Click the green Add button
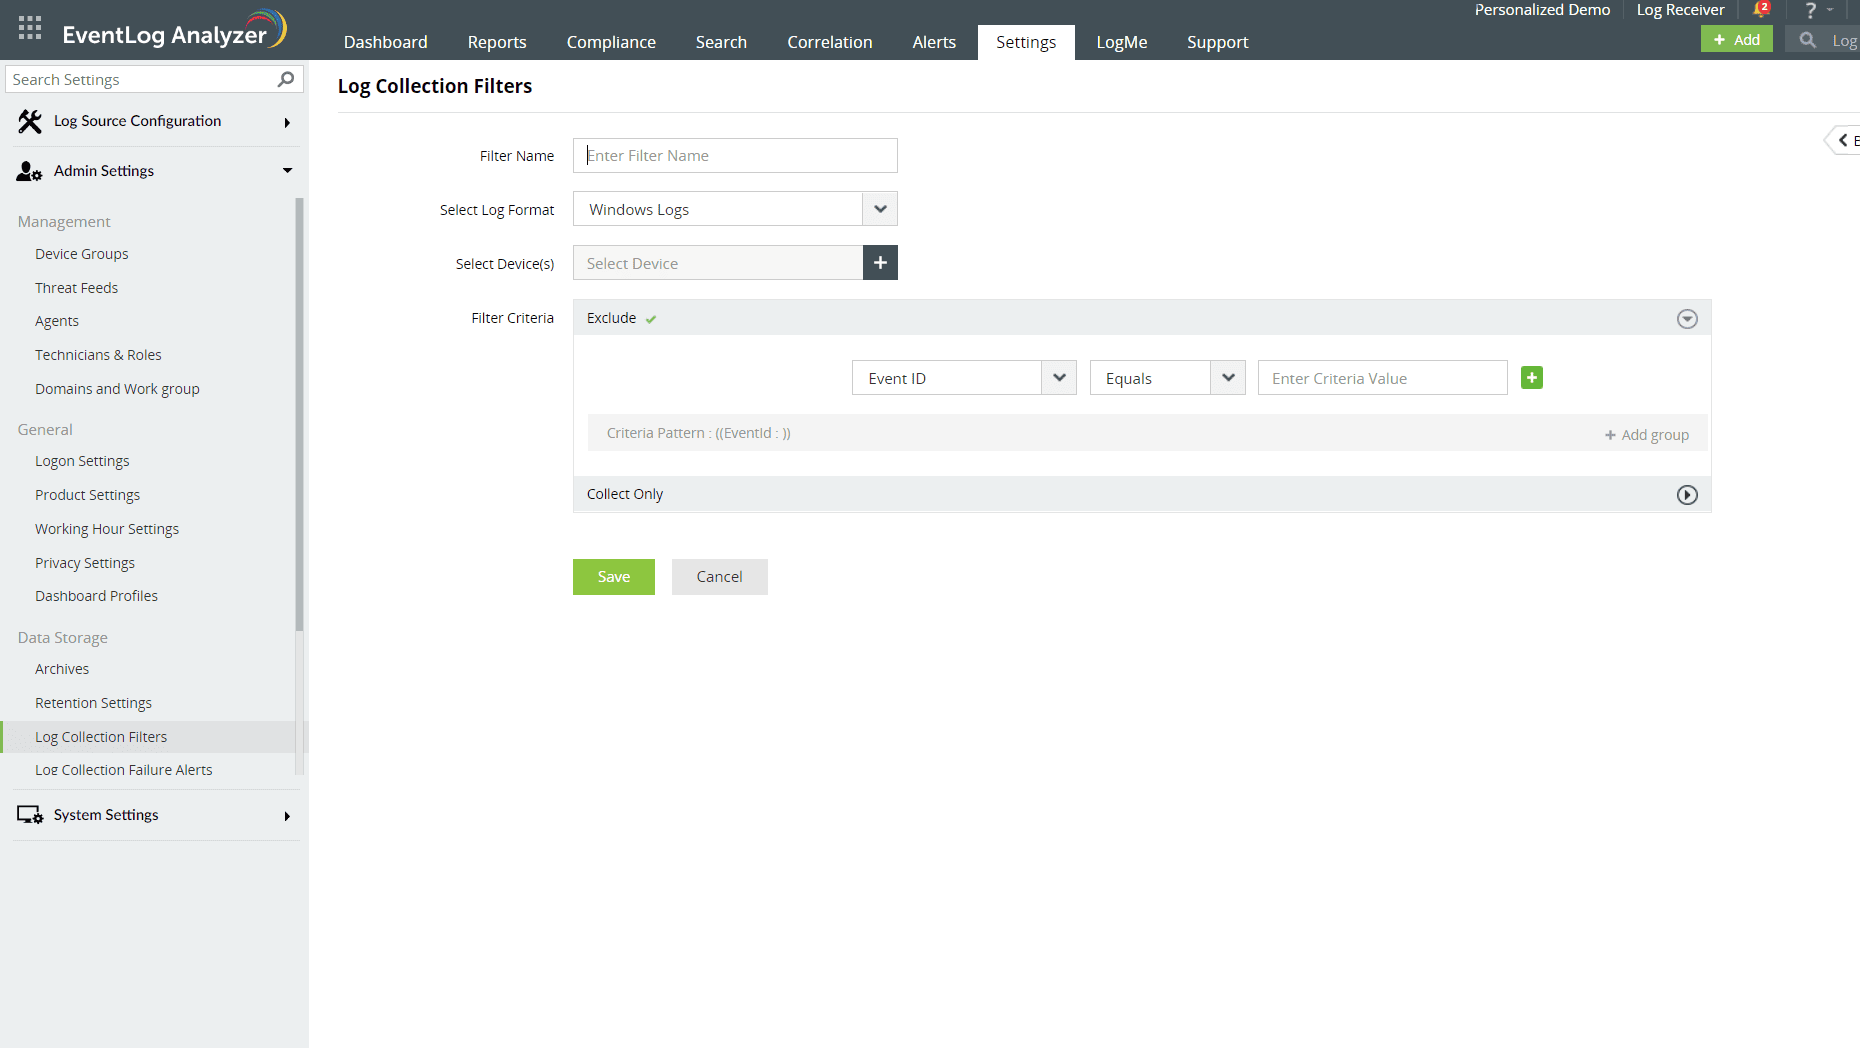 (x=1737, y=39)
